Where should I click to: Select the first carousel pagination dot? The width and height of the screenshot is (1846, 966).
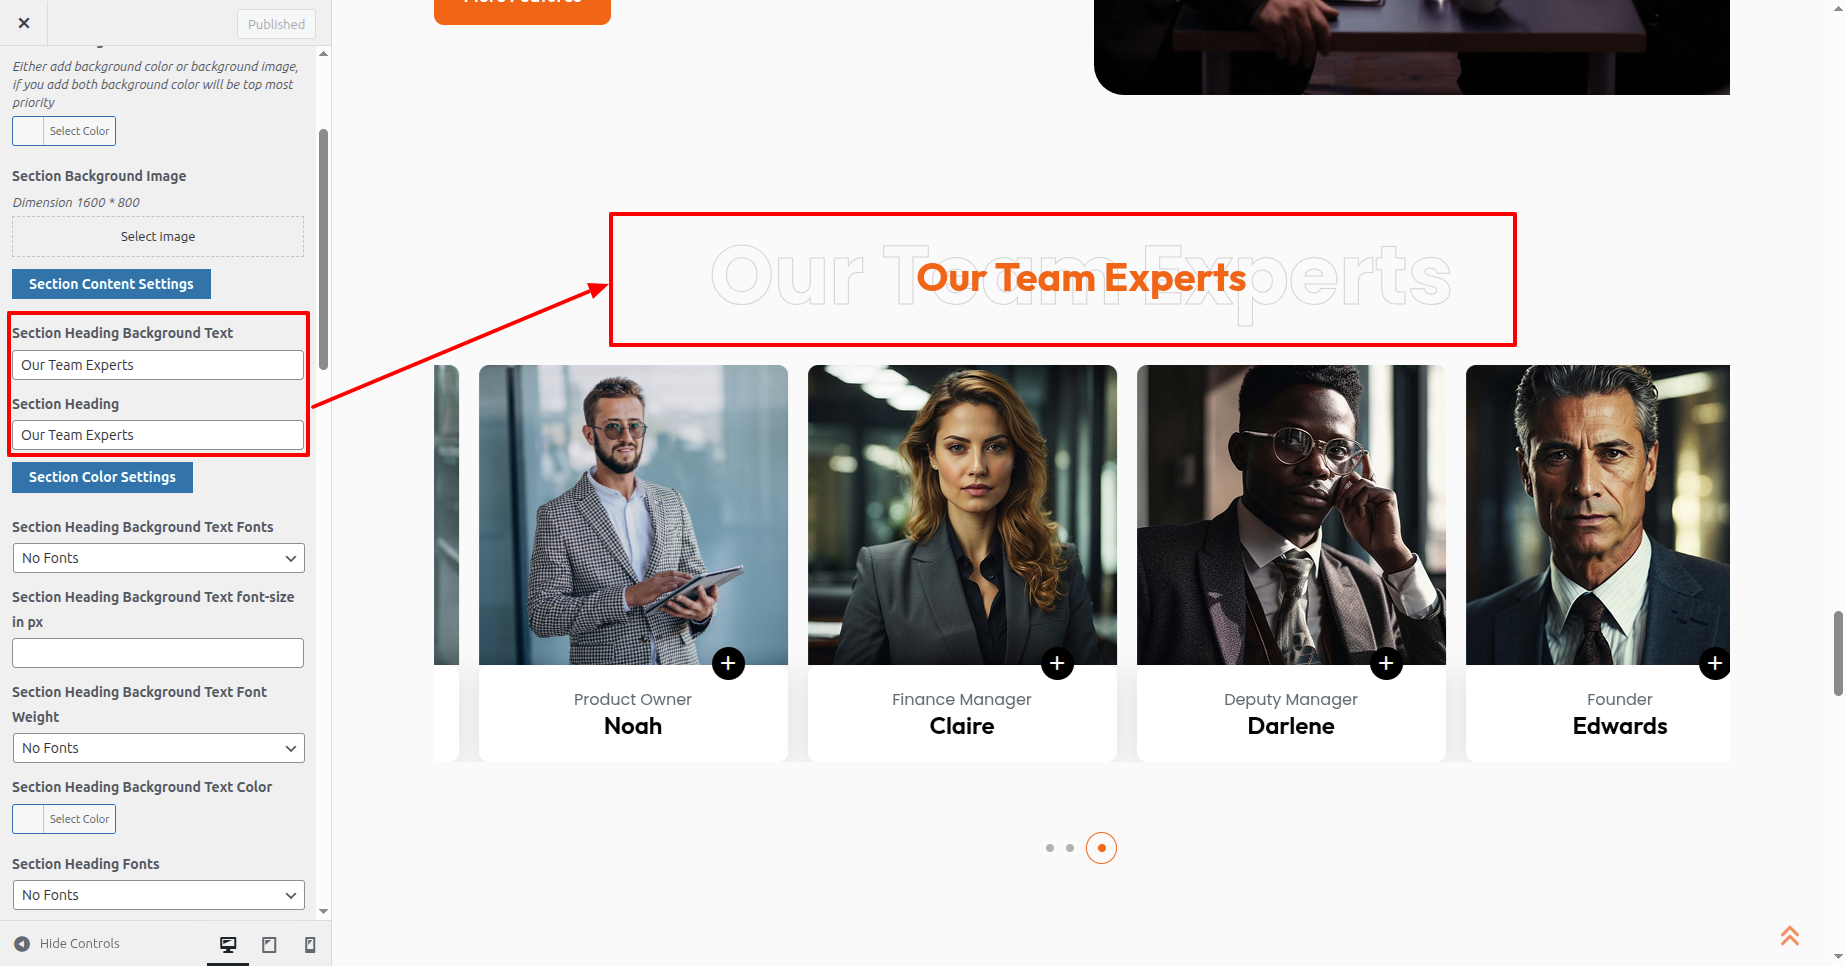tap(1050, 848)
